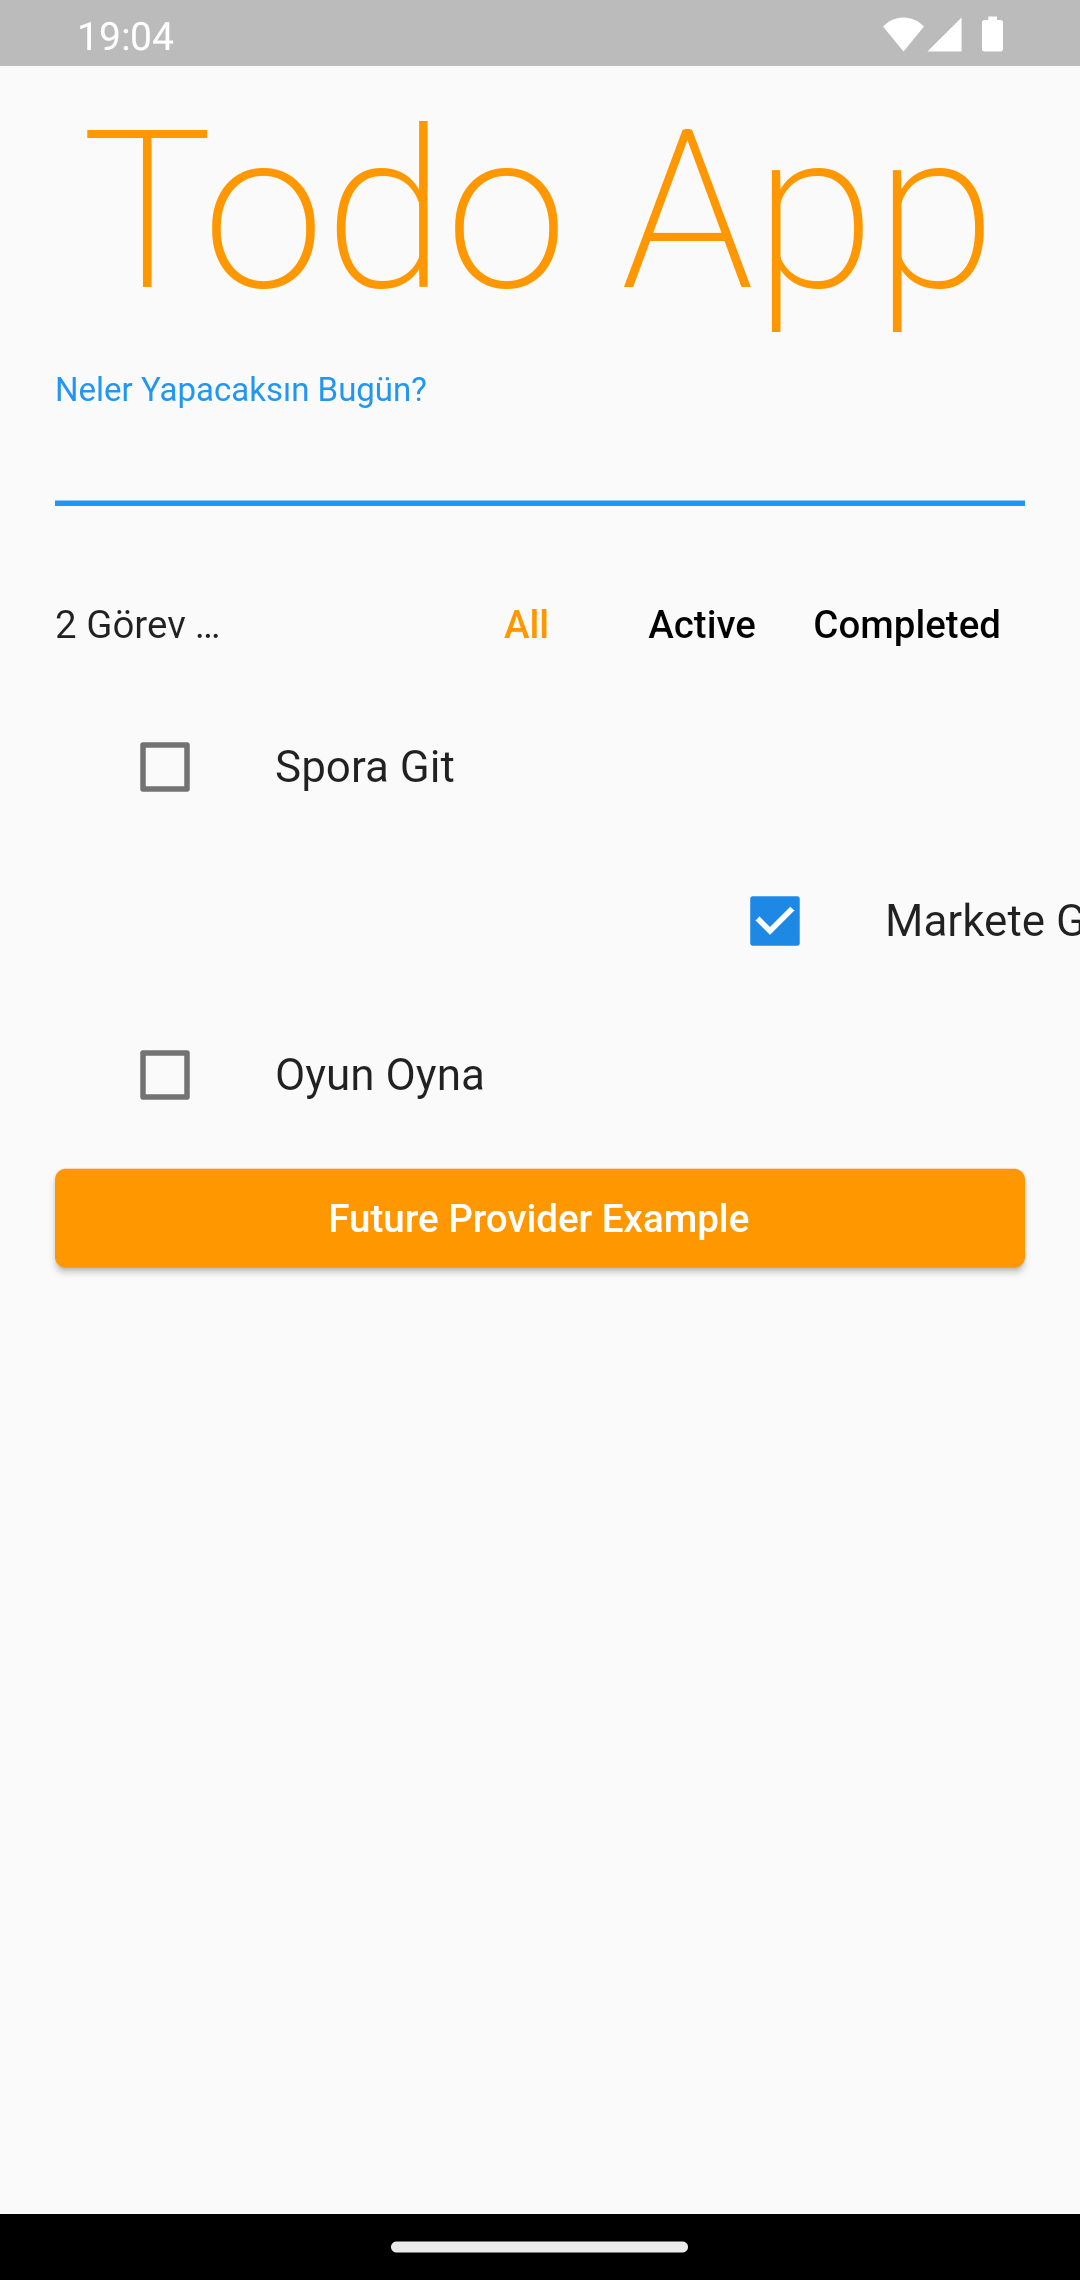
Task: Click the 2 Görev counter text
Action: point(136,624)
